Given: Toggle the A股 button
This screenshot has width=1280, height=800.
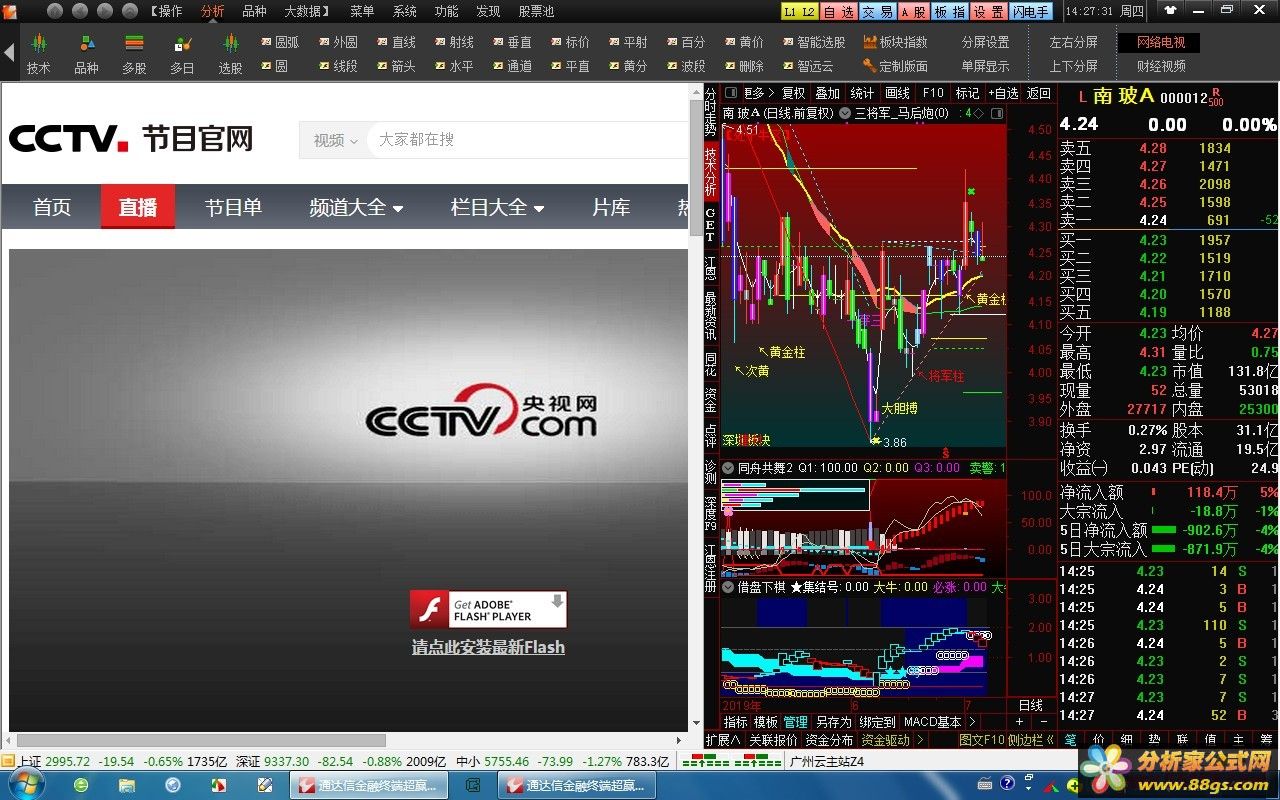Looking at the screenshot, I should point(913,11).
